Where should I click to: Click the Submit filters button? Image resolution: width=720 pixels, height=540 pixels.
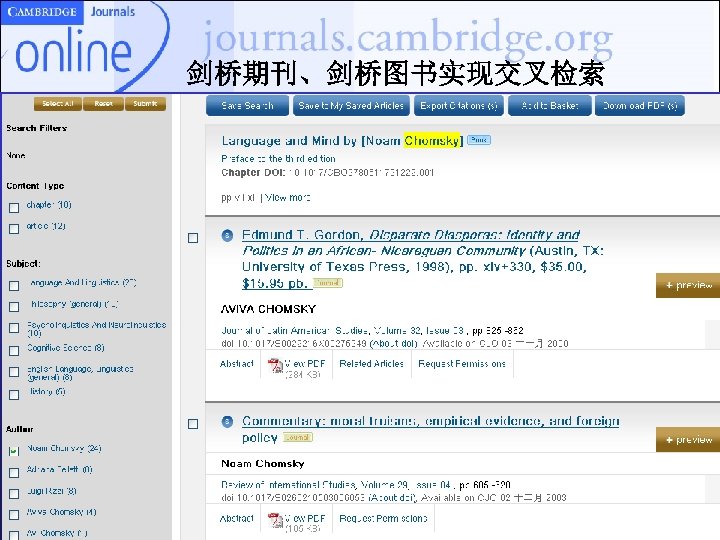click(x=146, y=104)
